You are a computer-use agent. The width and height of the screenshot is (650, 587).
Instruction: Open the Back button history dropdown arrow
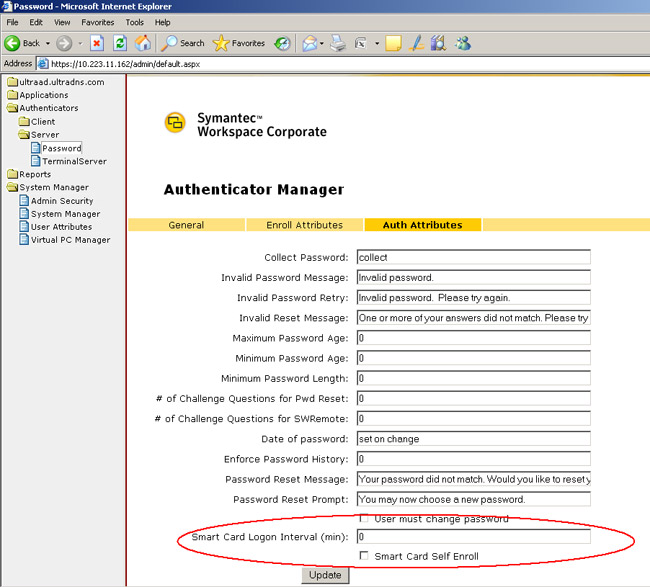(x=46, y=43)
